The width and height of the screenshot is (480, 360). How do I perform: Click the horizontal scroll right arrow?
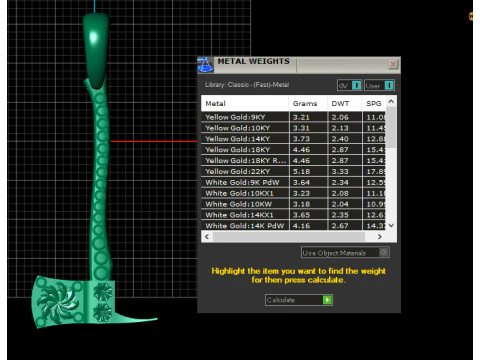tap(380, 236)
